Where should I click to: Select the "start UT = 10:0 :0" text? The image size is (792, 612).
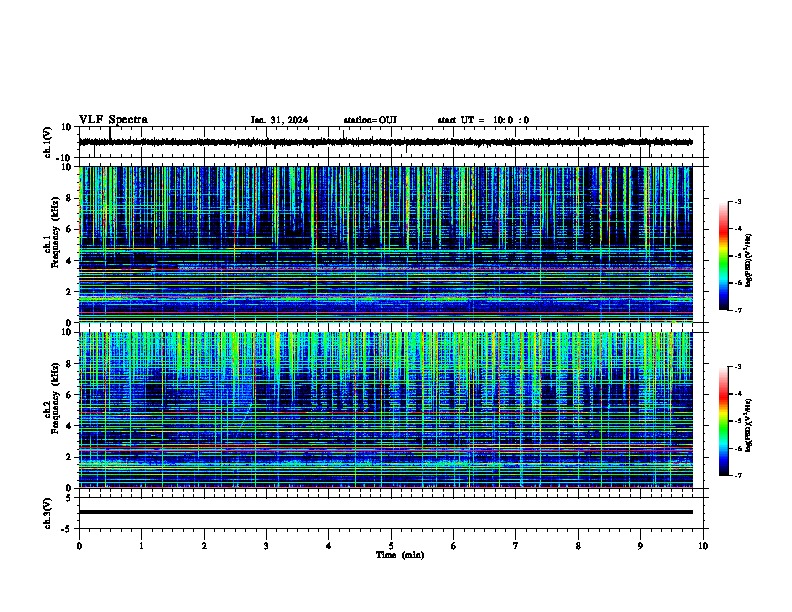pyautogui.click(x=483, y=120)
